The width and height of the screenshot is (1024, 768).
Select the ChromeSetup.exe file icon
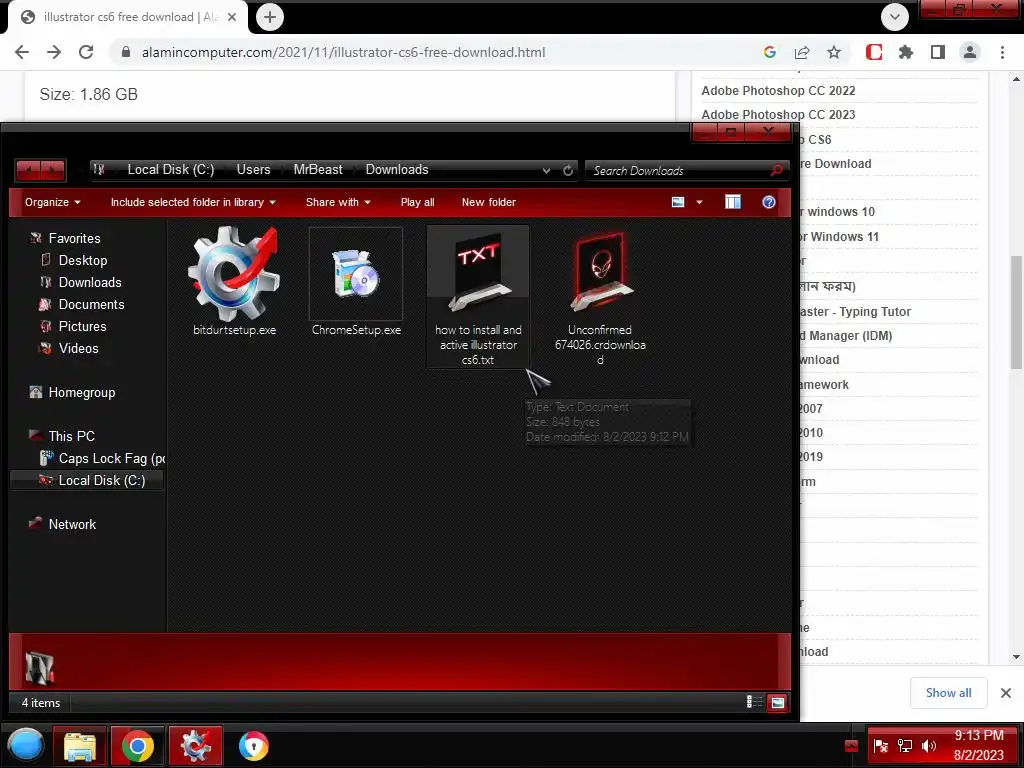(x=355, y=274)
